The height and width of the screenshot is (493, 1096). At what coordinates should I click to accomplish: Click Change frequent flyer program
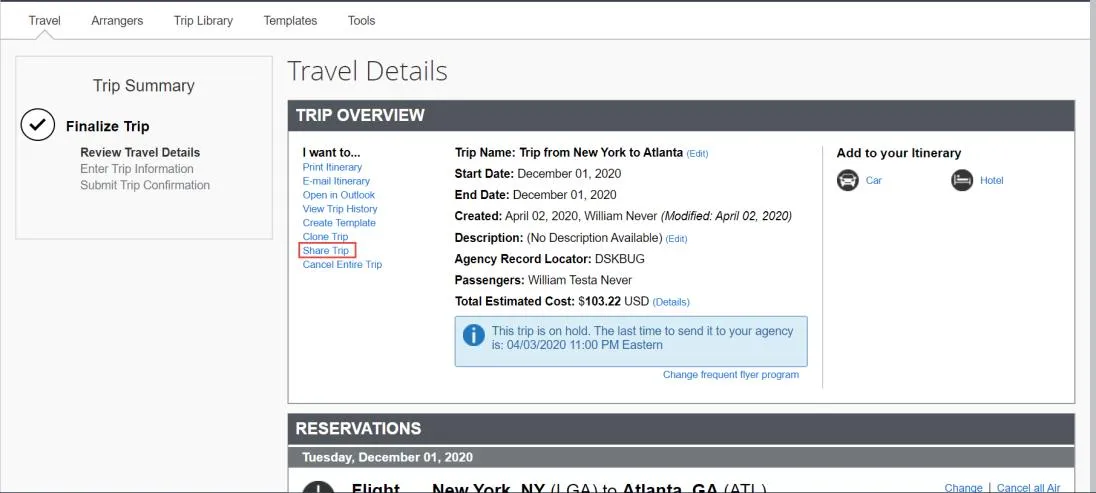pyautogui.click(x=730, y=375)
